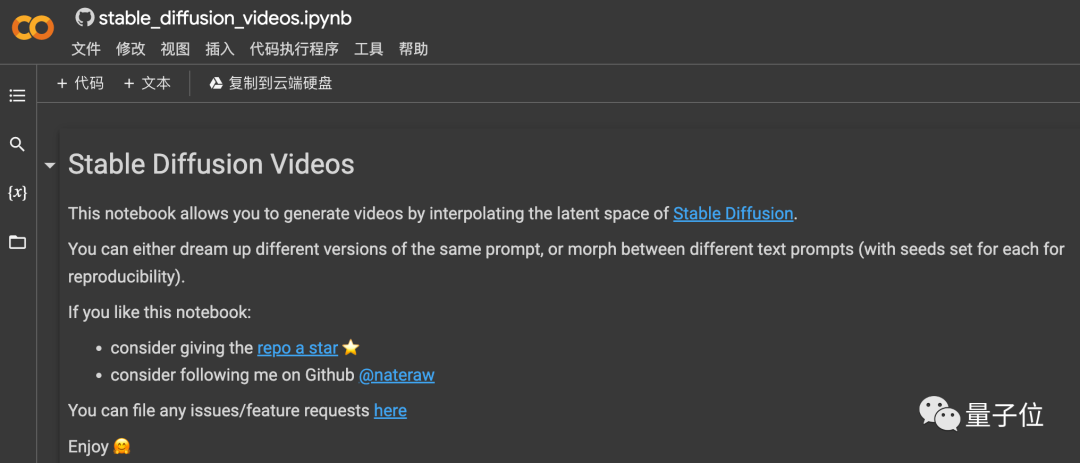Open the files folder icon in sidebar
The image size is (1080, 463).
tap(17, 242)
